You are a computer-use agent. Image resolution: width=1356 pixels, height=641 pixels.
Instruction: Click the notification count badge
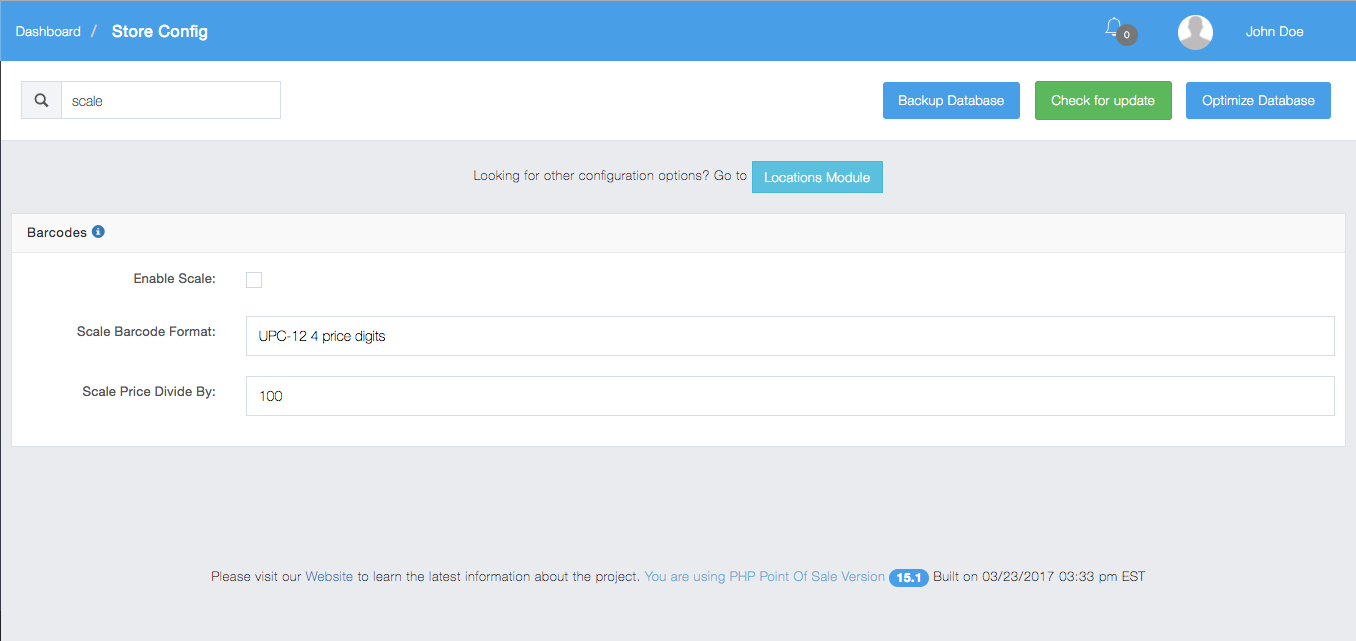(1127, 35)
